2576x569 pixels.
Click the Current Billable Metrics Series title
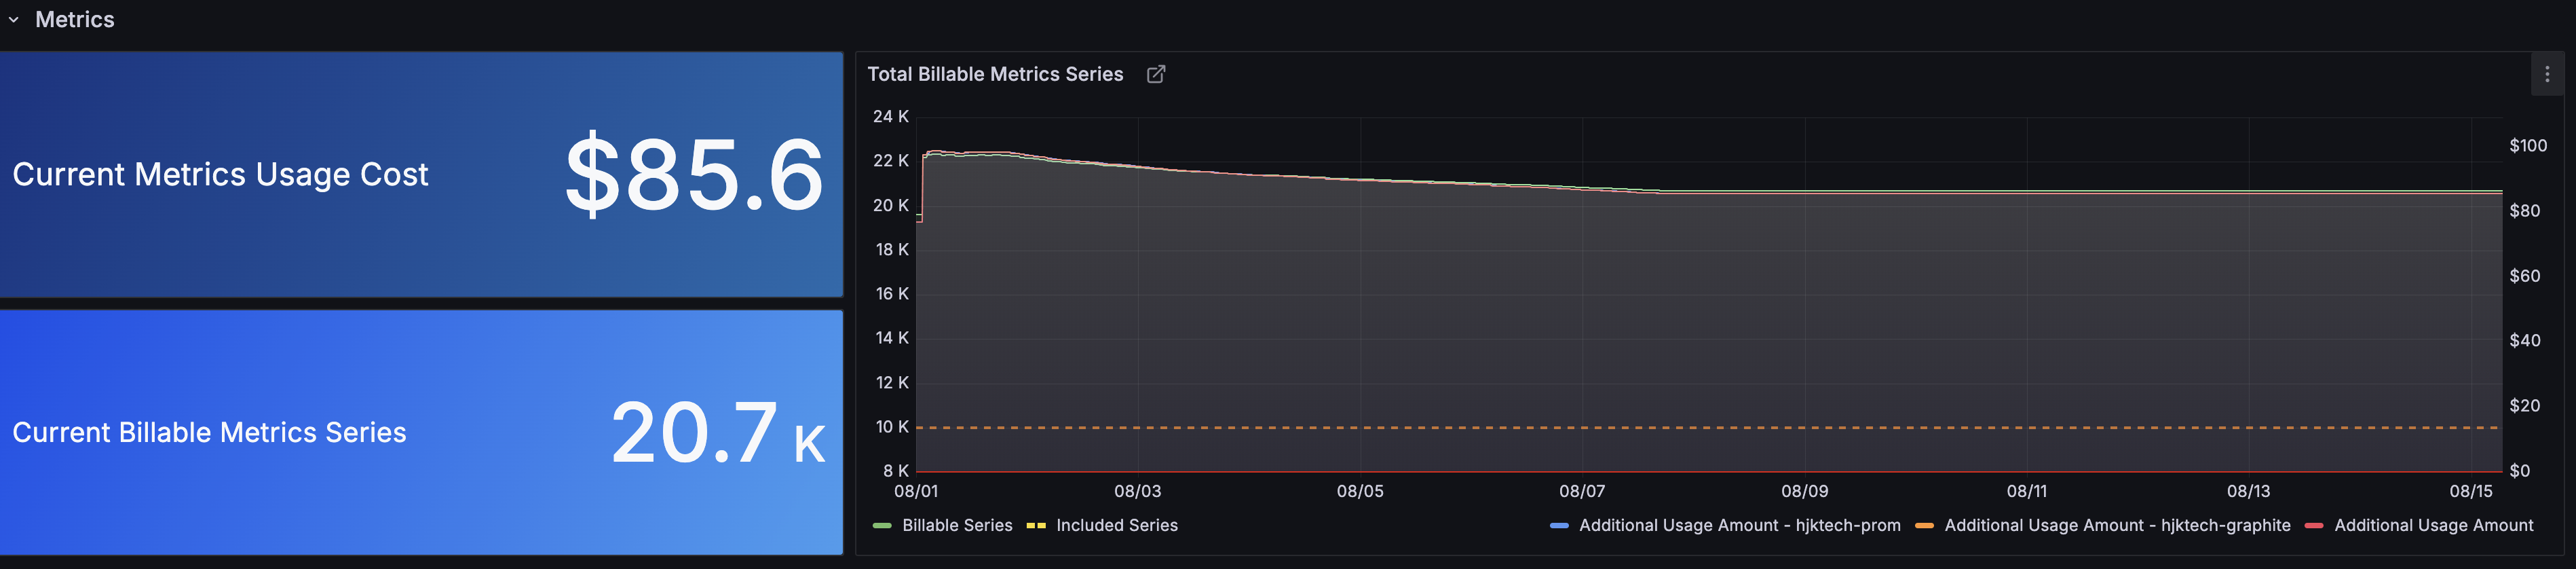pos(209,432)
